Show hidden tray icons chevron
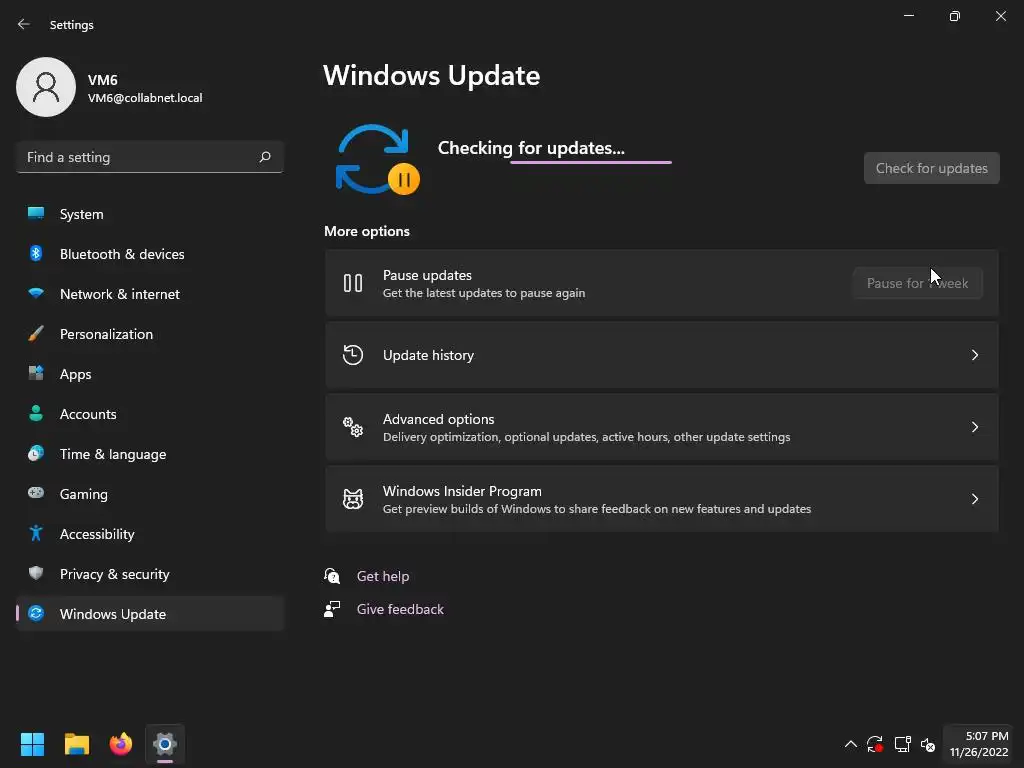 [x=850, y=744]
